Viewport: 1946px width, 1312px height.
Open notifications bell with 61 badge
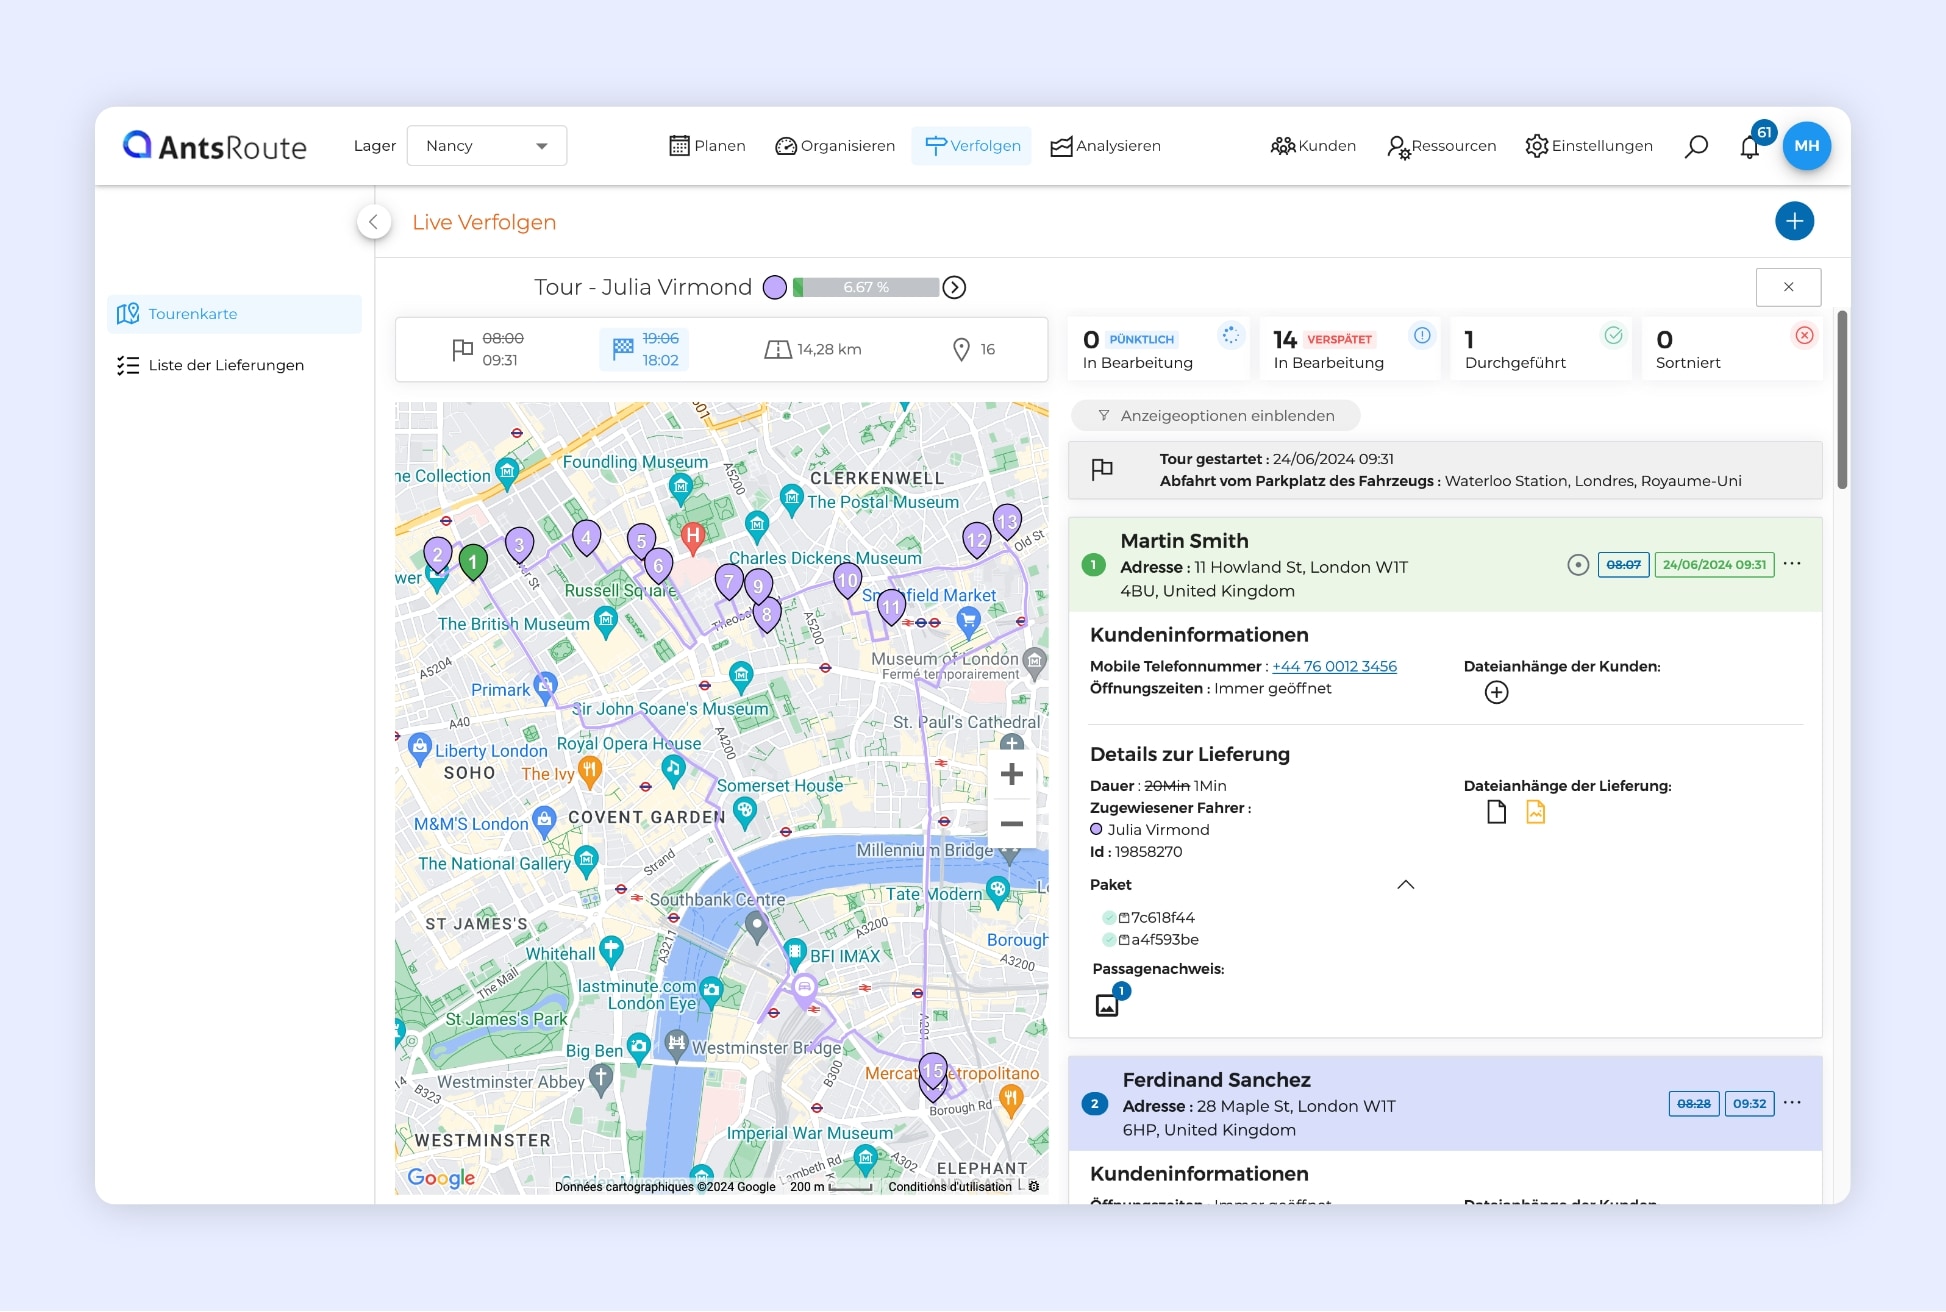(x=1749, y=147)
